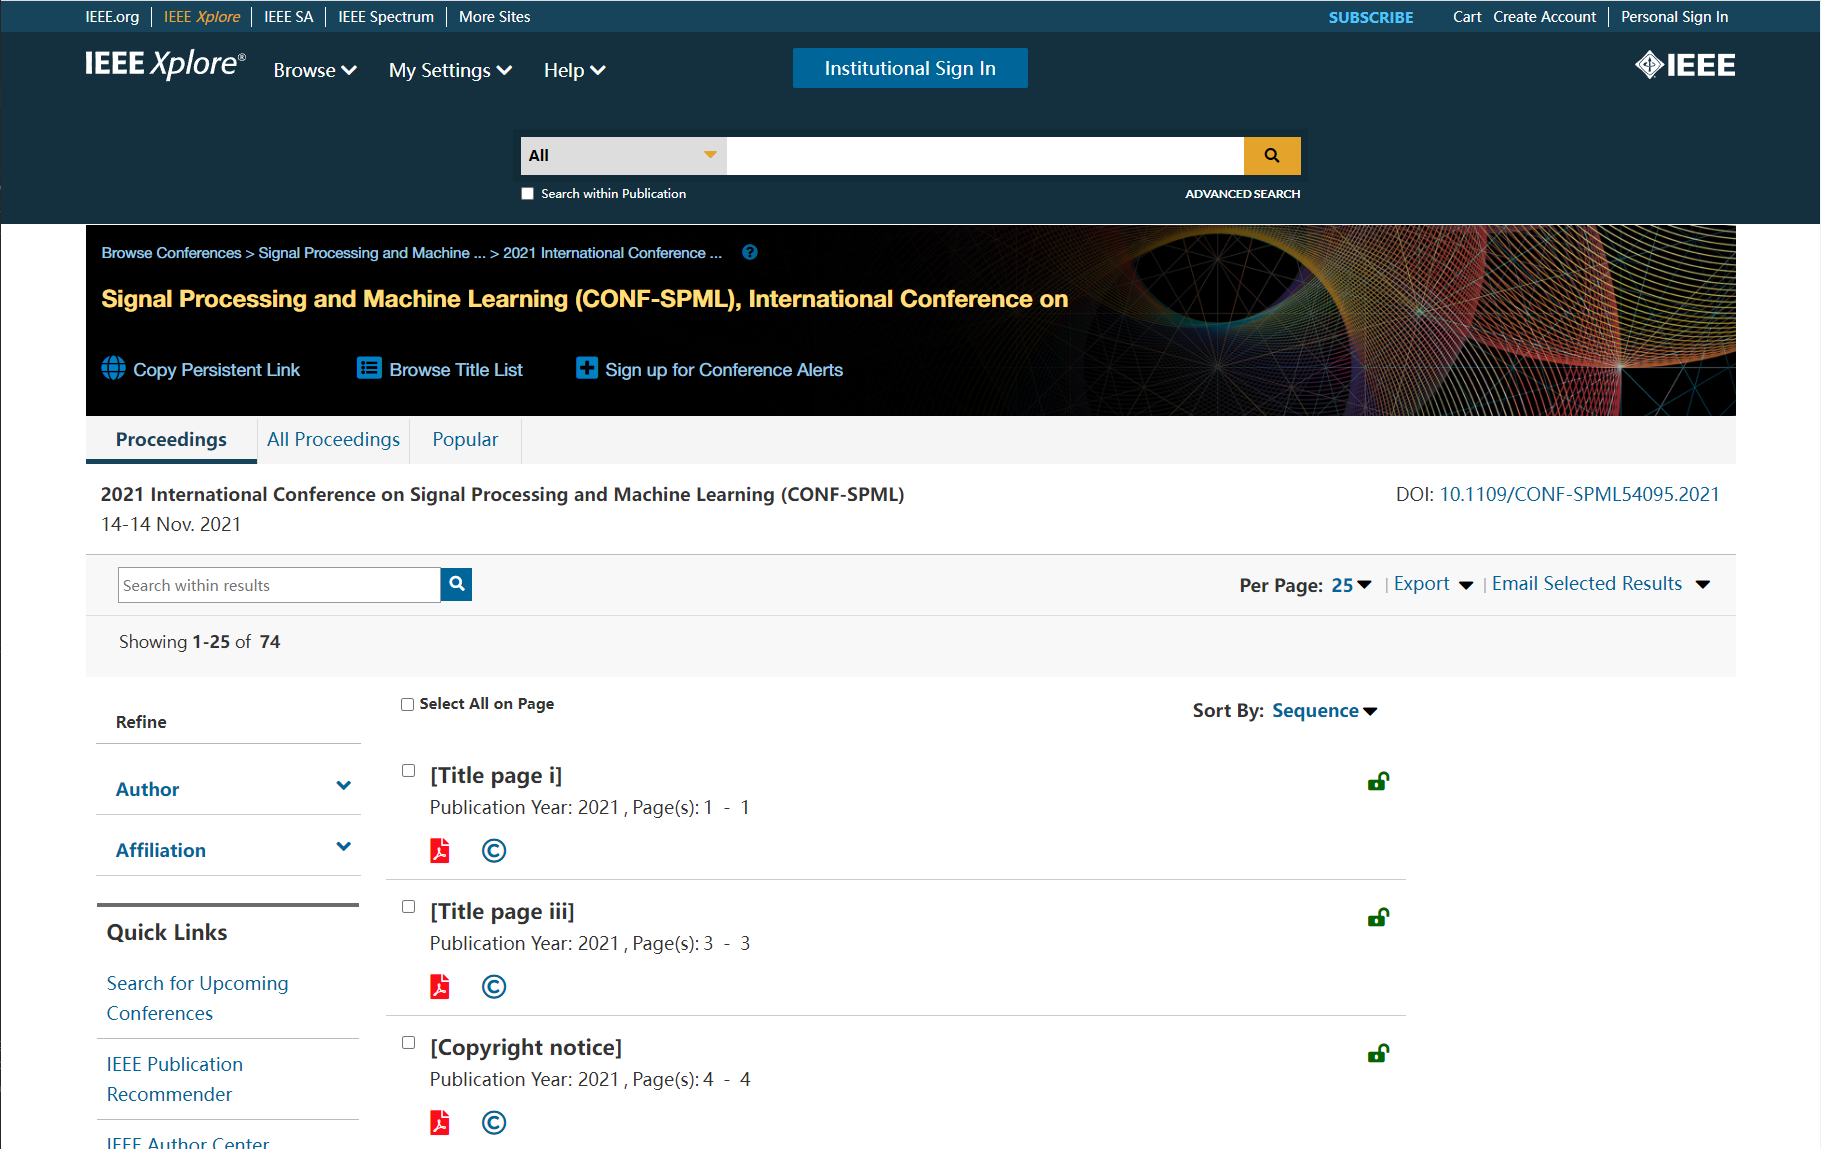The image size is (1821, 1149).
Task: Click the open access lock for [Title page iii]
Action: point(1378,918)
